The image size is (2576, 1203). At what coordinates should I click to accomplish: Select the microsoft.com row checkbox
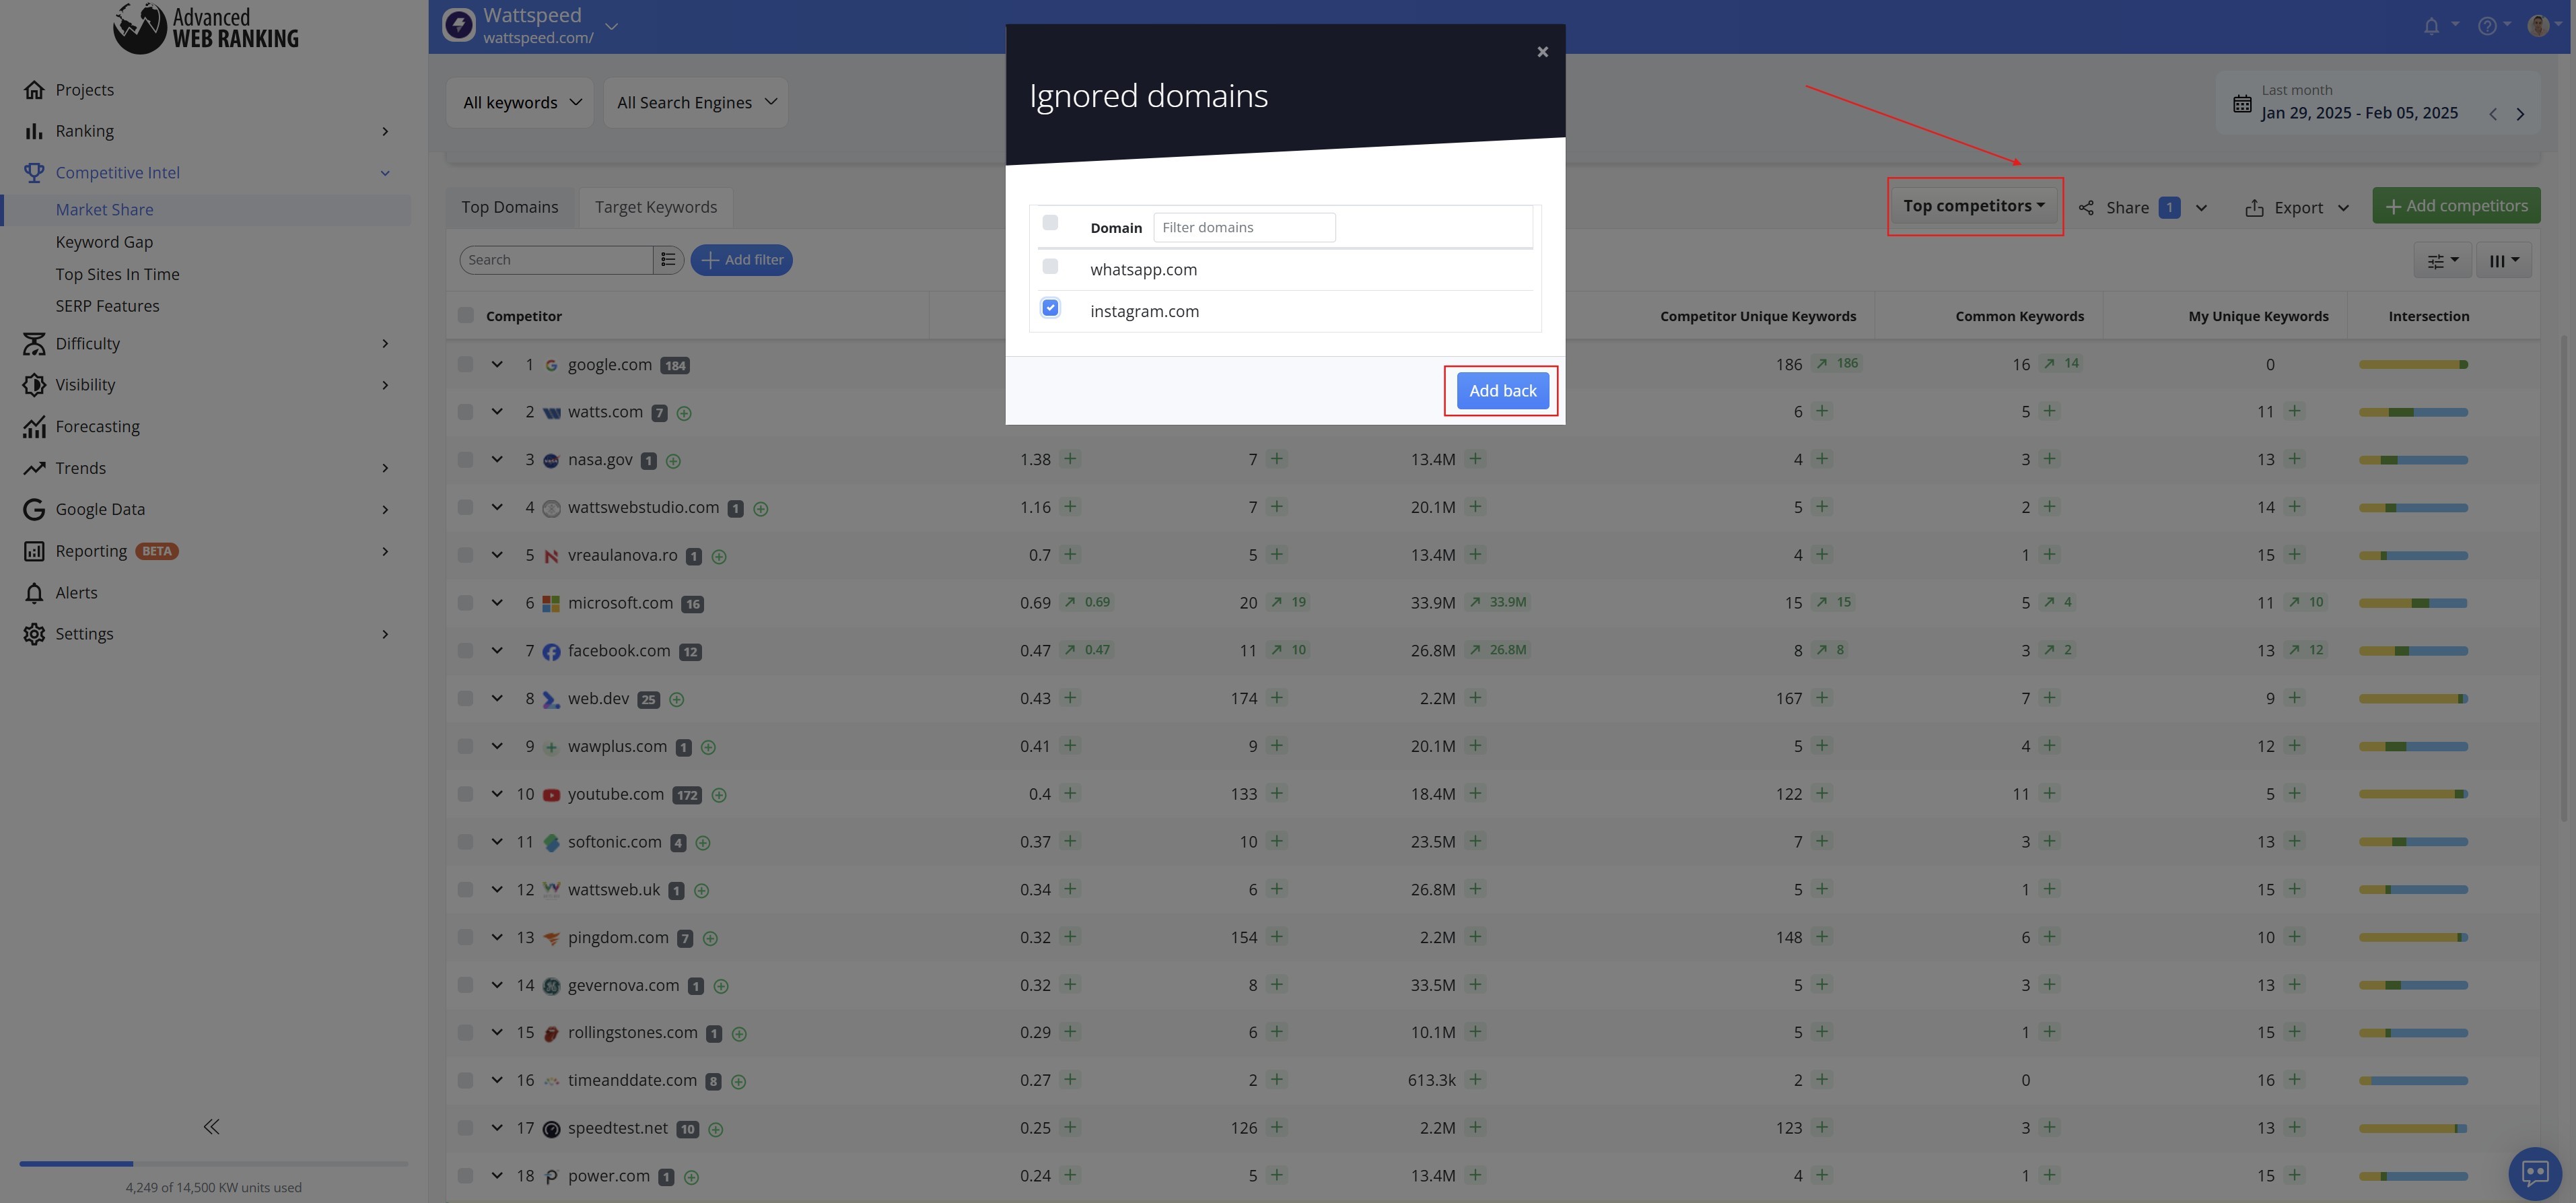click(466, 603)
